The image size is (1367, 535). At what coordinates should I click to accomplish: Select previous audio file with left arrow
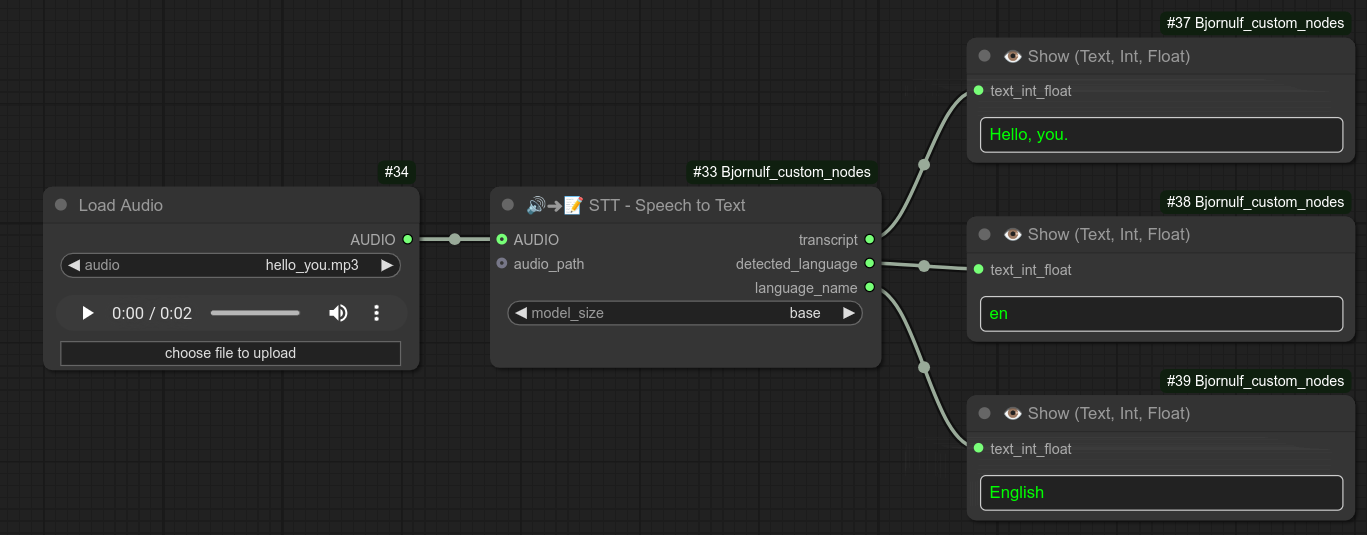(74, 265)
